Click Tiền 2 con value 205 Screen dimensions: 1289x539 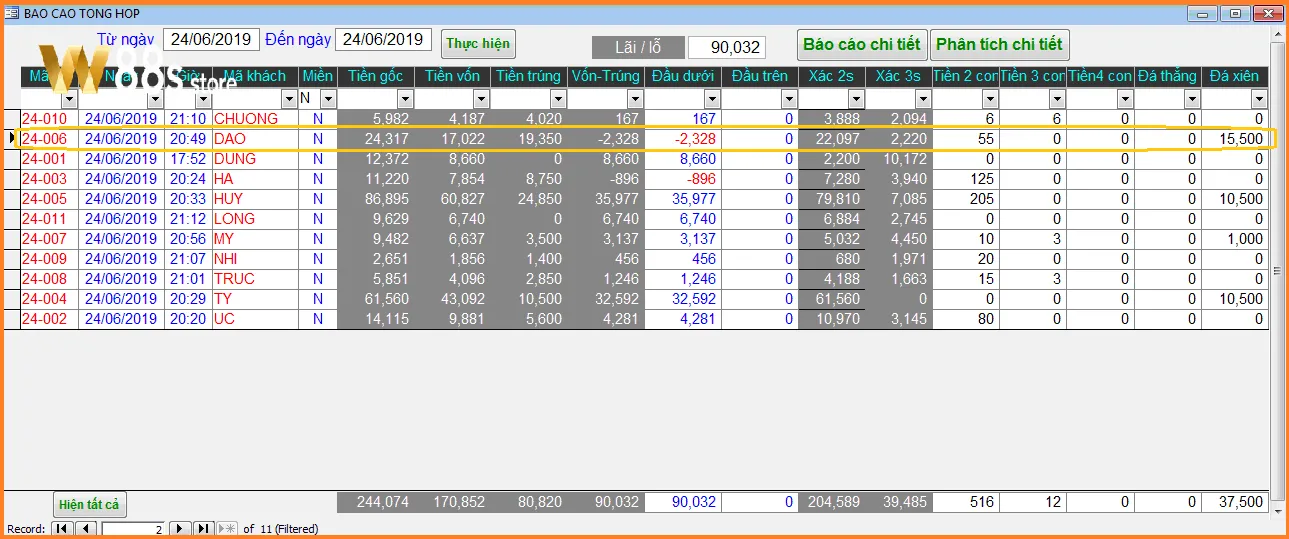[x=981, y=199]
